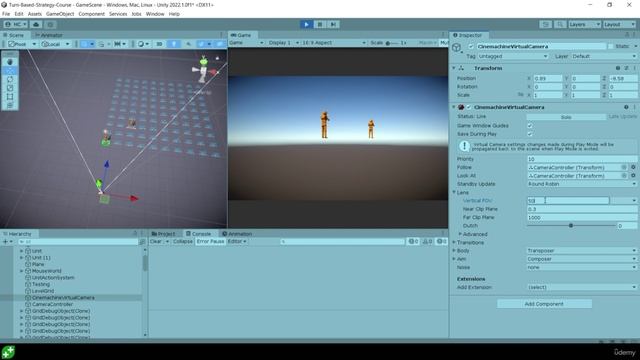Click the Solo button

(x=566, y=117)
